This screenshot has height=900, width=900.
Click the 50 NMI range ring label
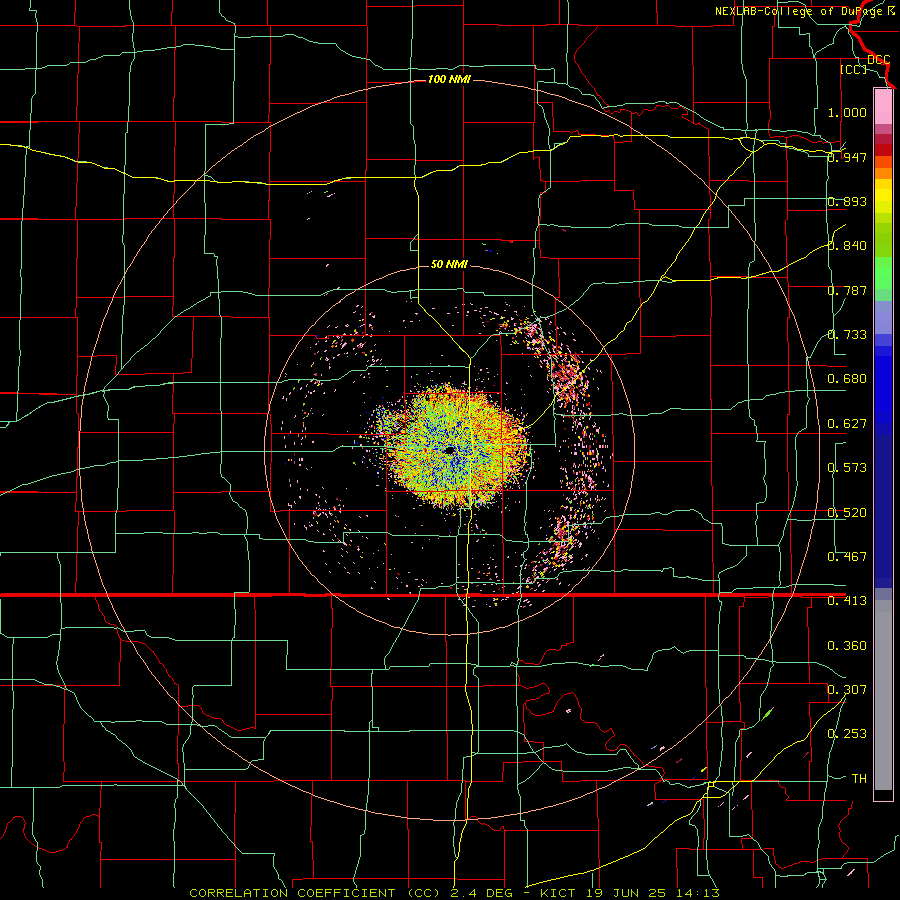click(449, 264)
